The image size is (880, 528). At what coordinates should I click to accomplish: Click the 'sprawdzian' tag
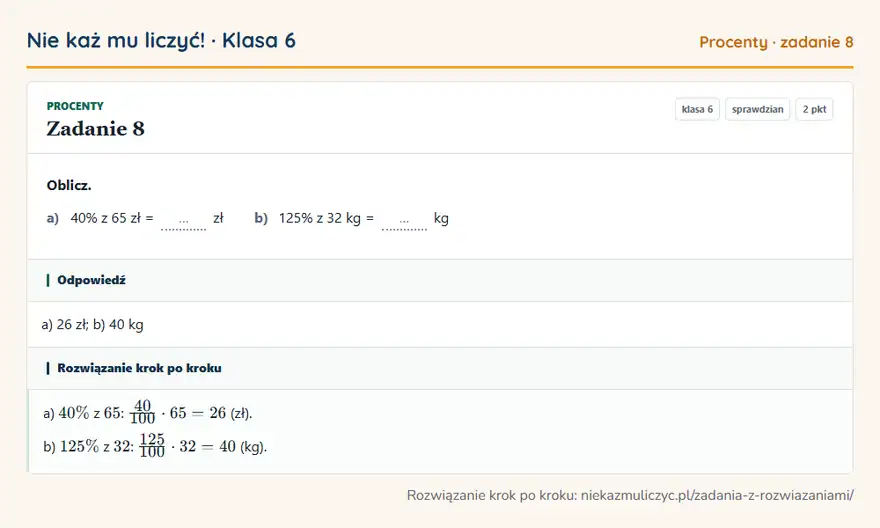(757, 109)
